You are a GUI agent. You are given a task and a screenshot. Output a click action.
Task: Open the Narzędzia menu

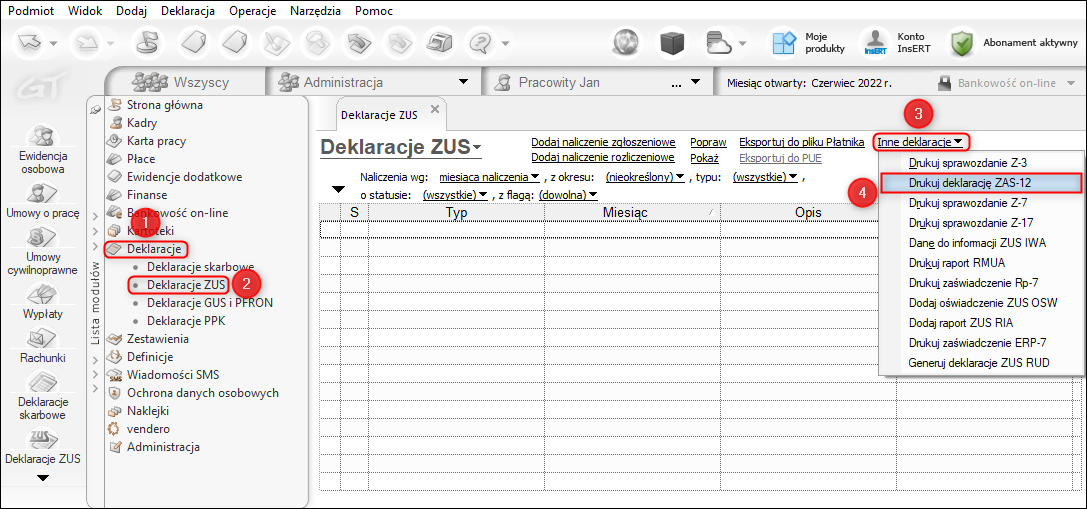(x=315, y=11)
